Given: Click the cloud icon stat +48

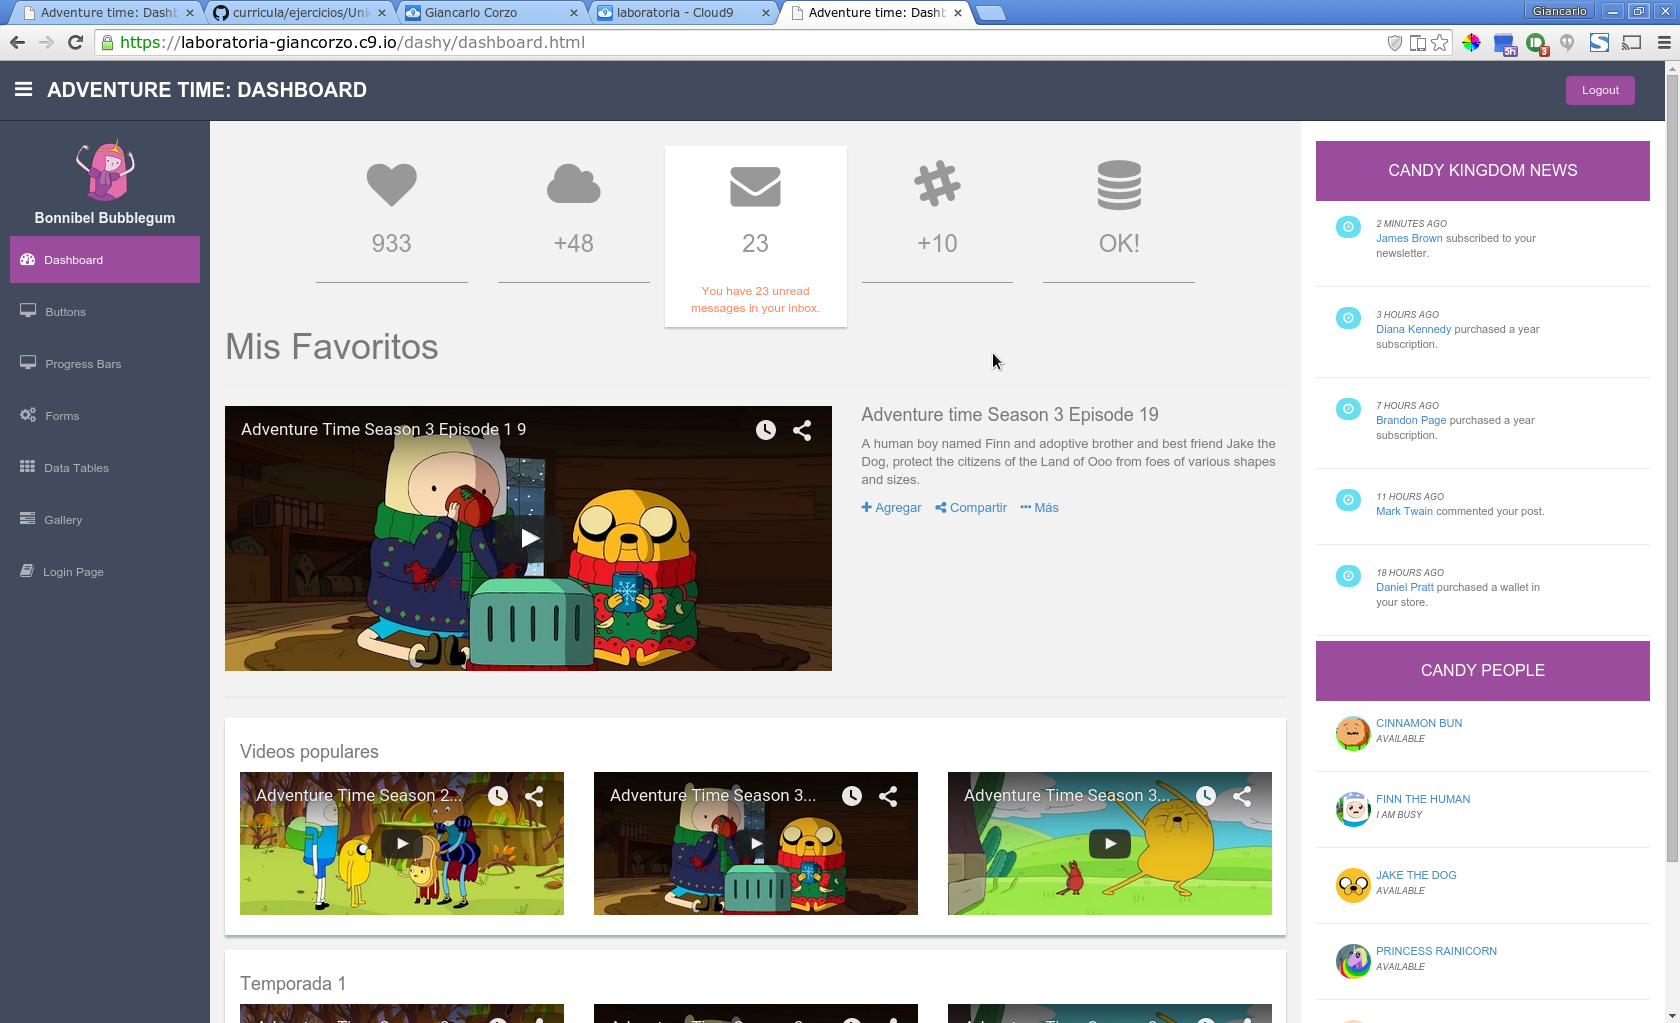Looking at the screenshot, I should pyautogui.click(x=574, y=184).
